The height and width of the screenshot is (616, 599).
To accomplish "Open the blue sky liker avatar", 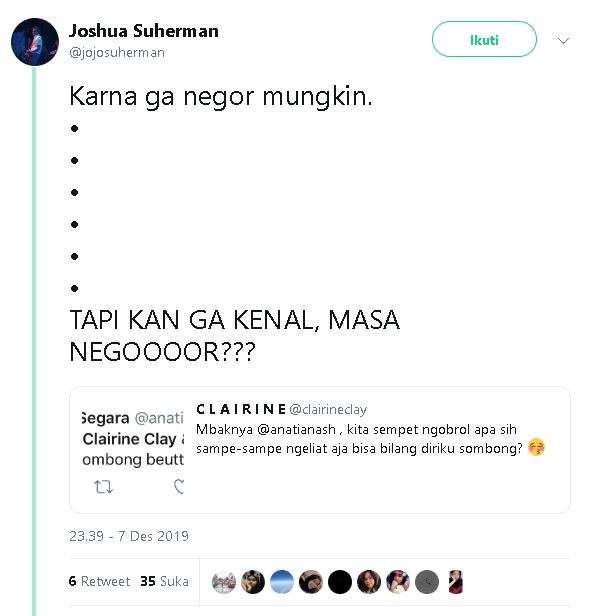I will point(282,582).
